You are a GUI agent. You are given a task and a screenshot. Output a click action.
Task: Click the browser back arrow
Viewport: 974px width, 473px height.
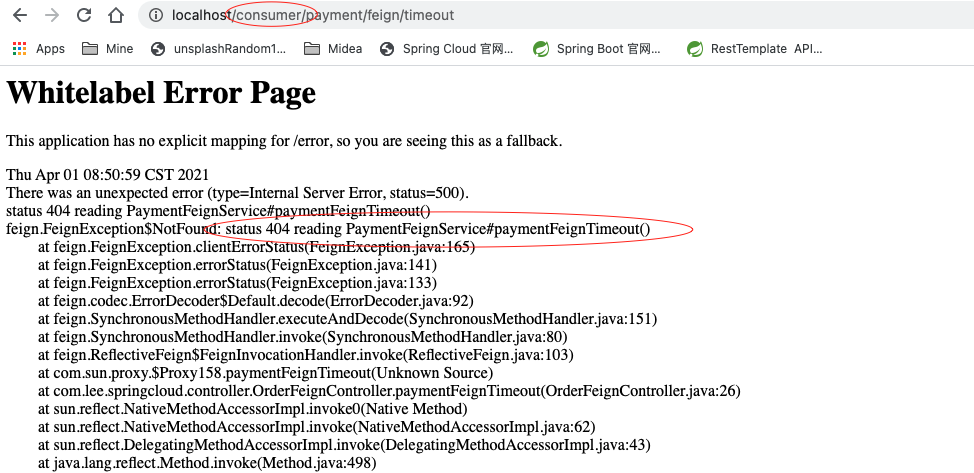coord(19,16)
